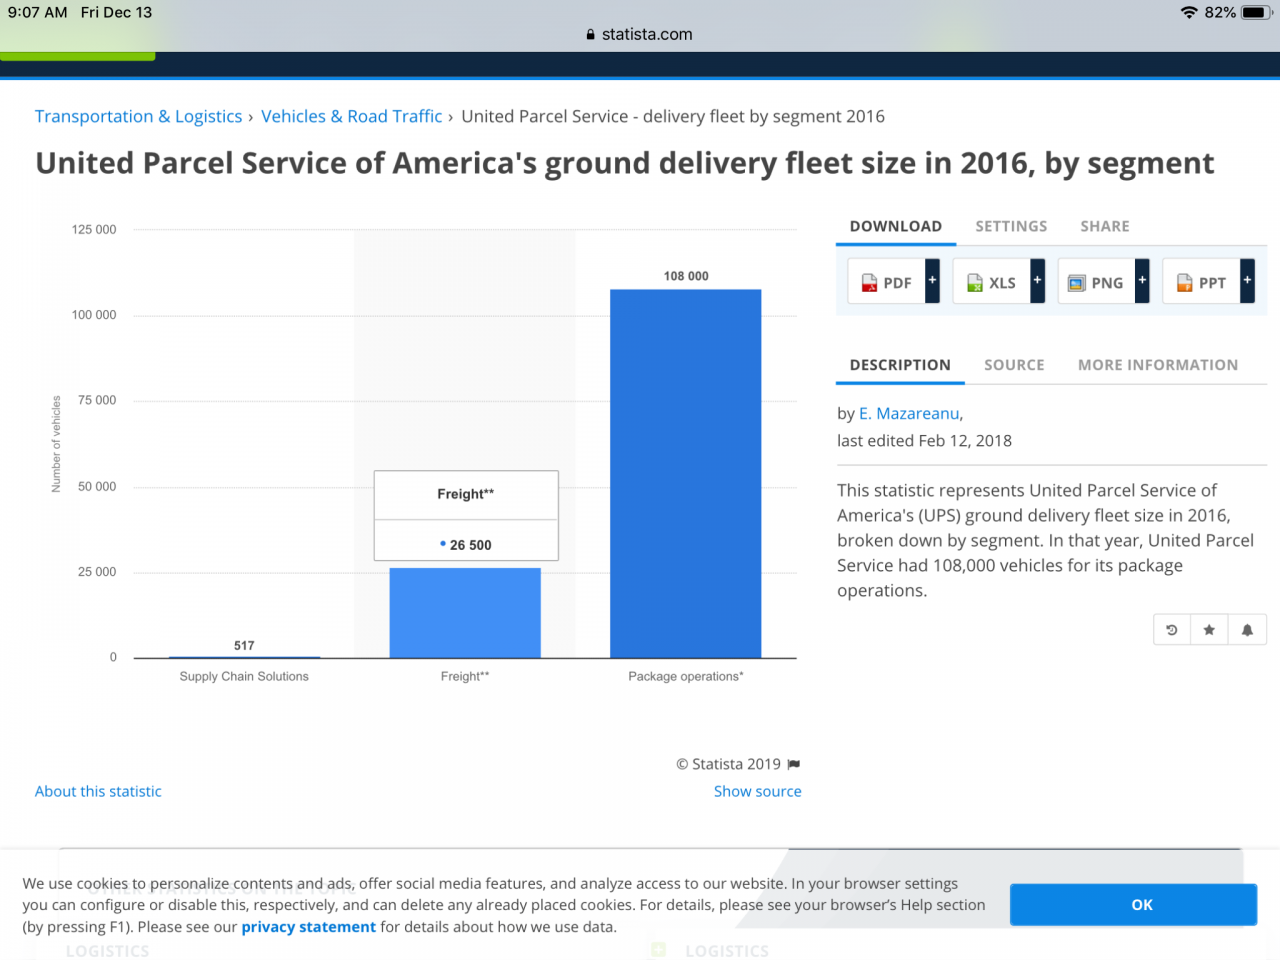1280x960 pixels.
Task: Expand the XLS download plus button
Action: [1037, 281]
